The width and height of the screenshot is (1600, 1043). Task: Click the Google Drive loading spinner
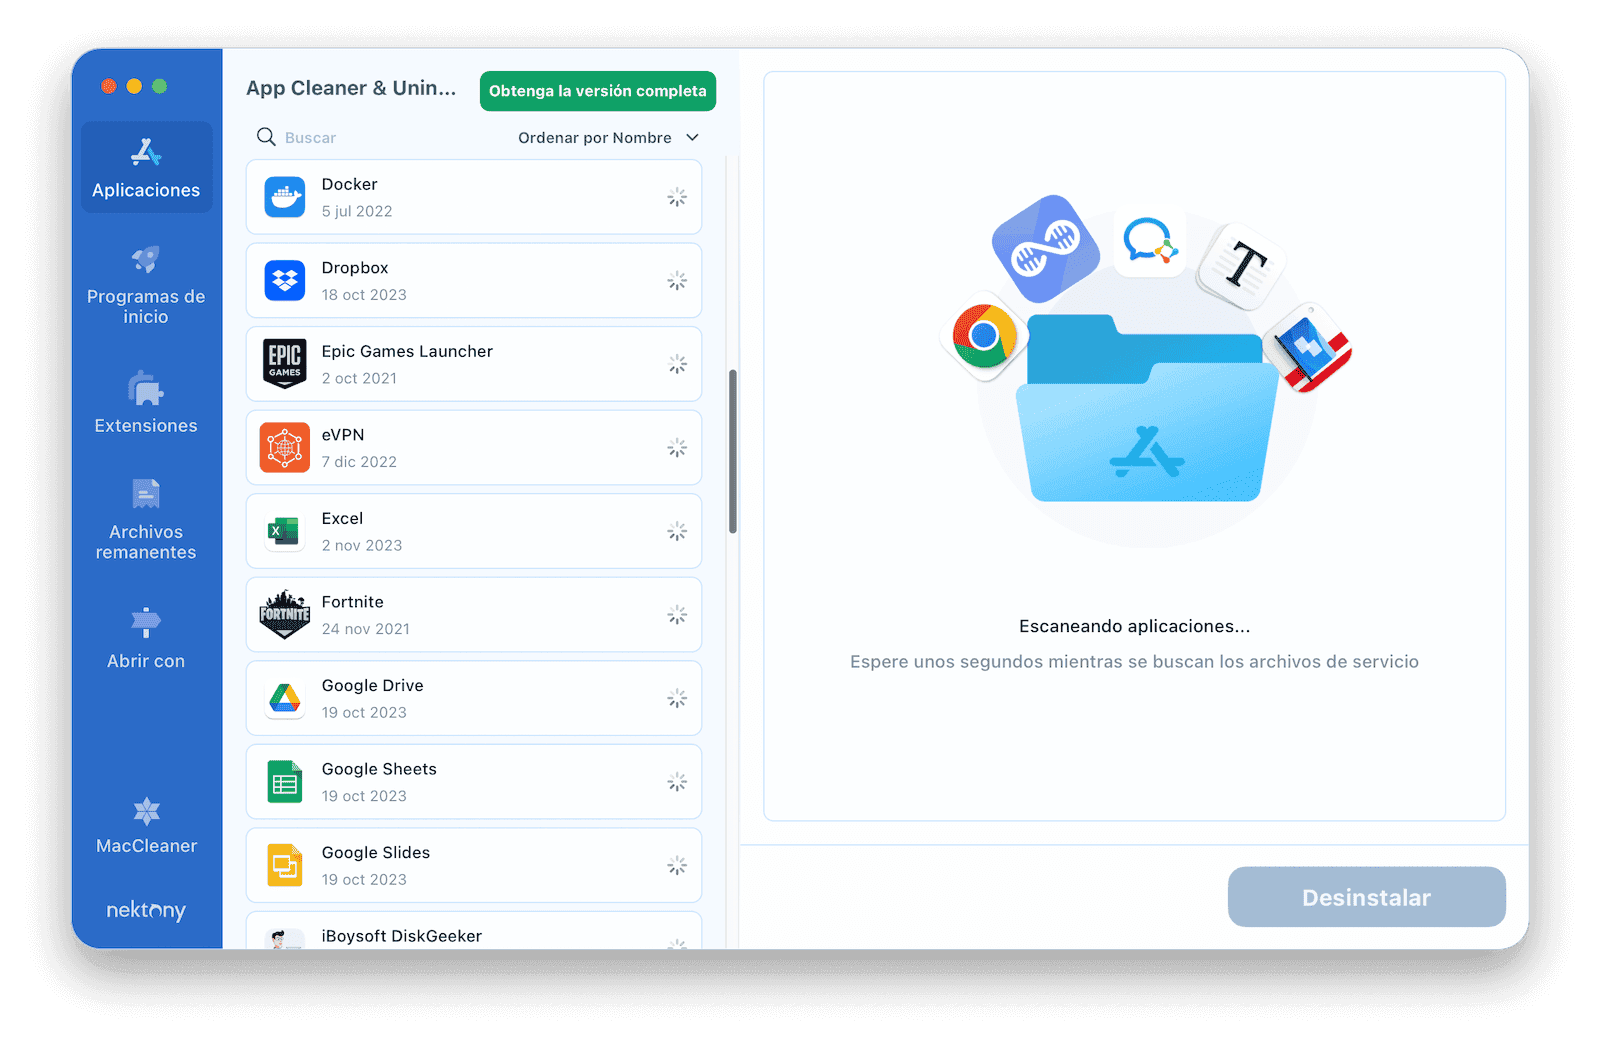click(677, 698)
